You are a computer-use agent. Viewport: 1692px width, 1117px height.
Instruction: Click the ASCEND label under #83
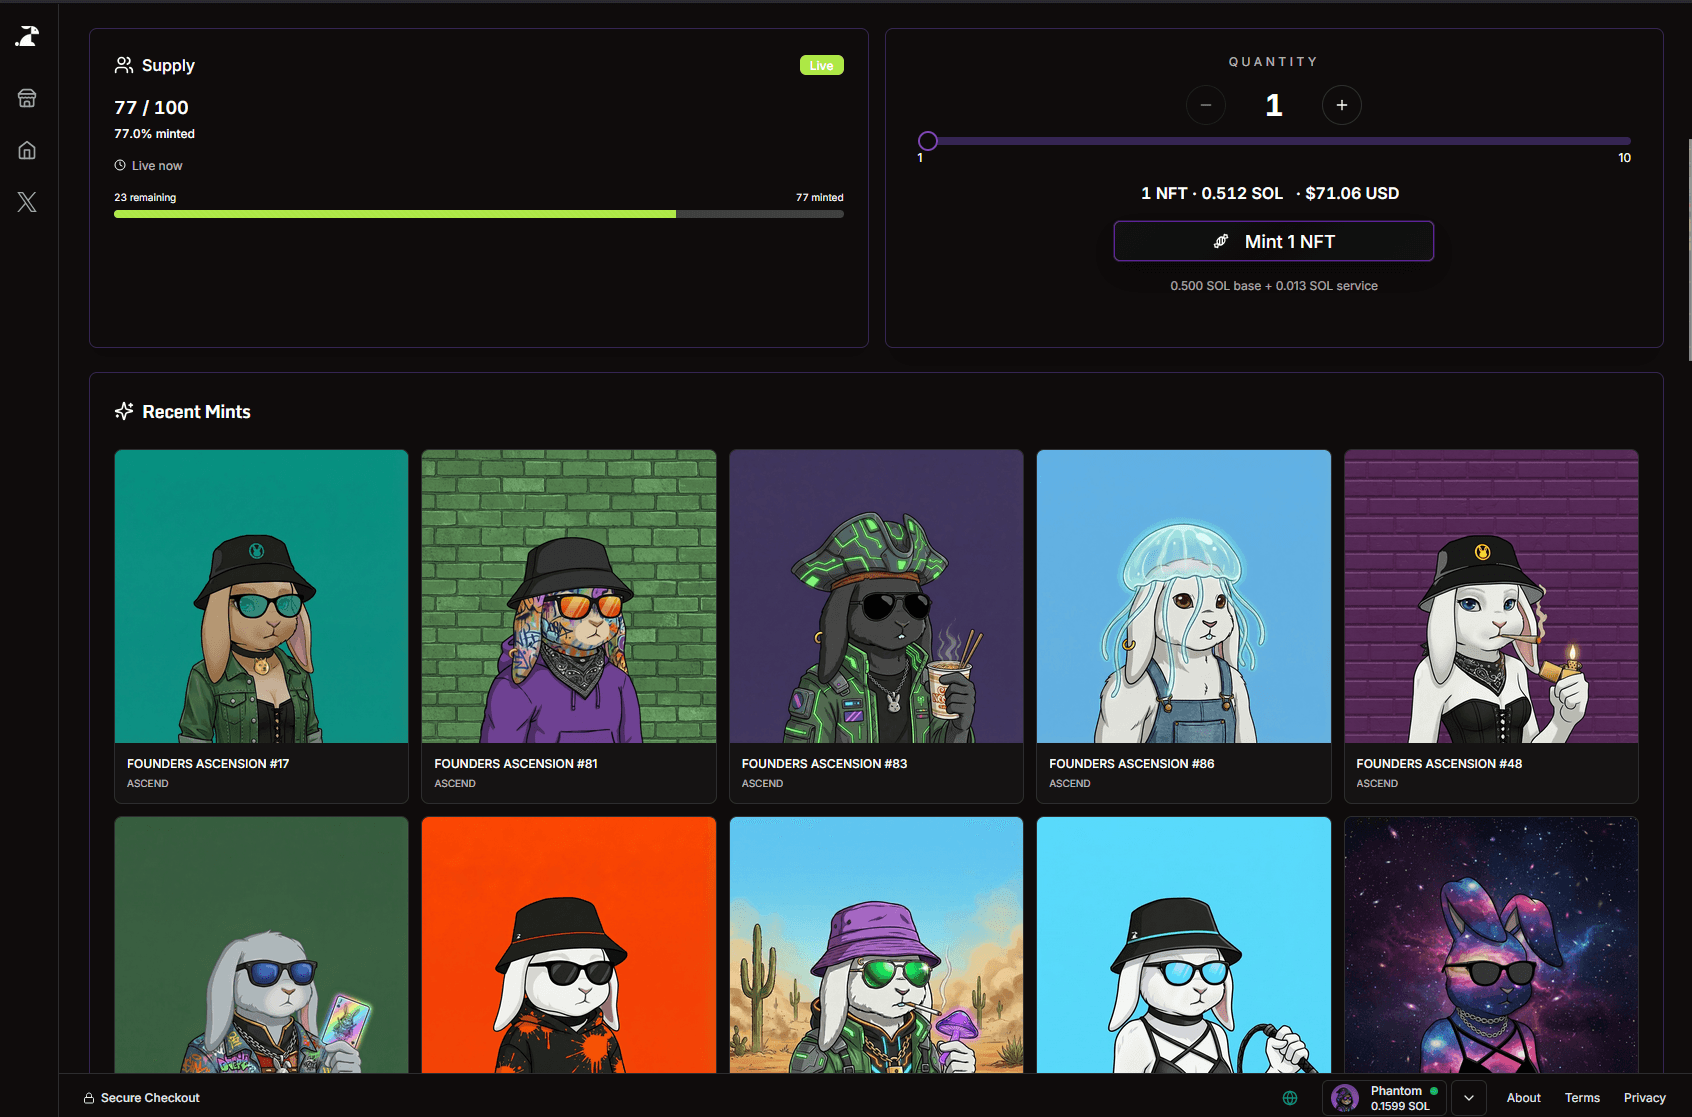pyautogui.click(x=762, y=783)
